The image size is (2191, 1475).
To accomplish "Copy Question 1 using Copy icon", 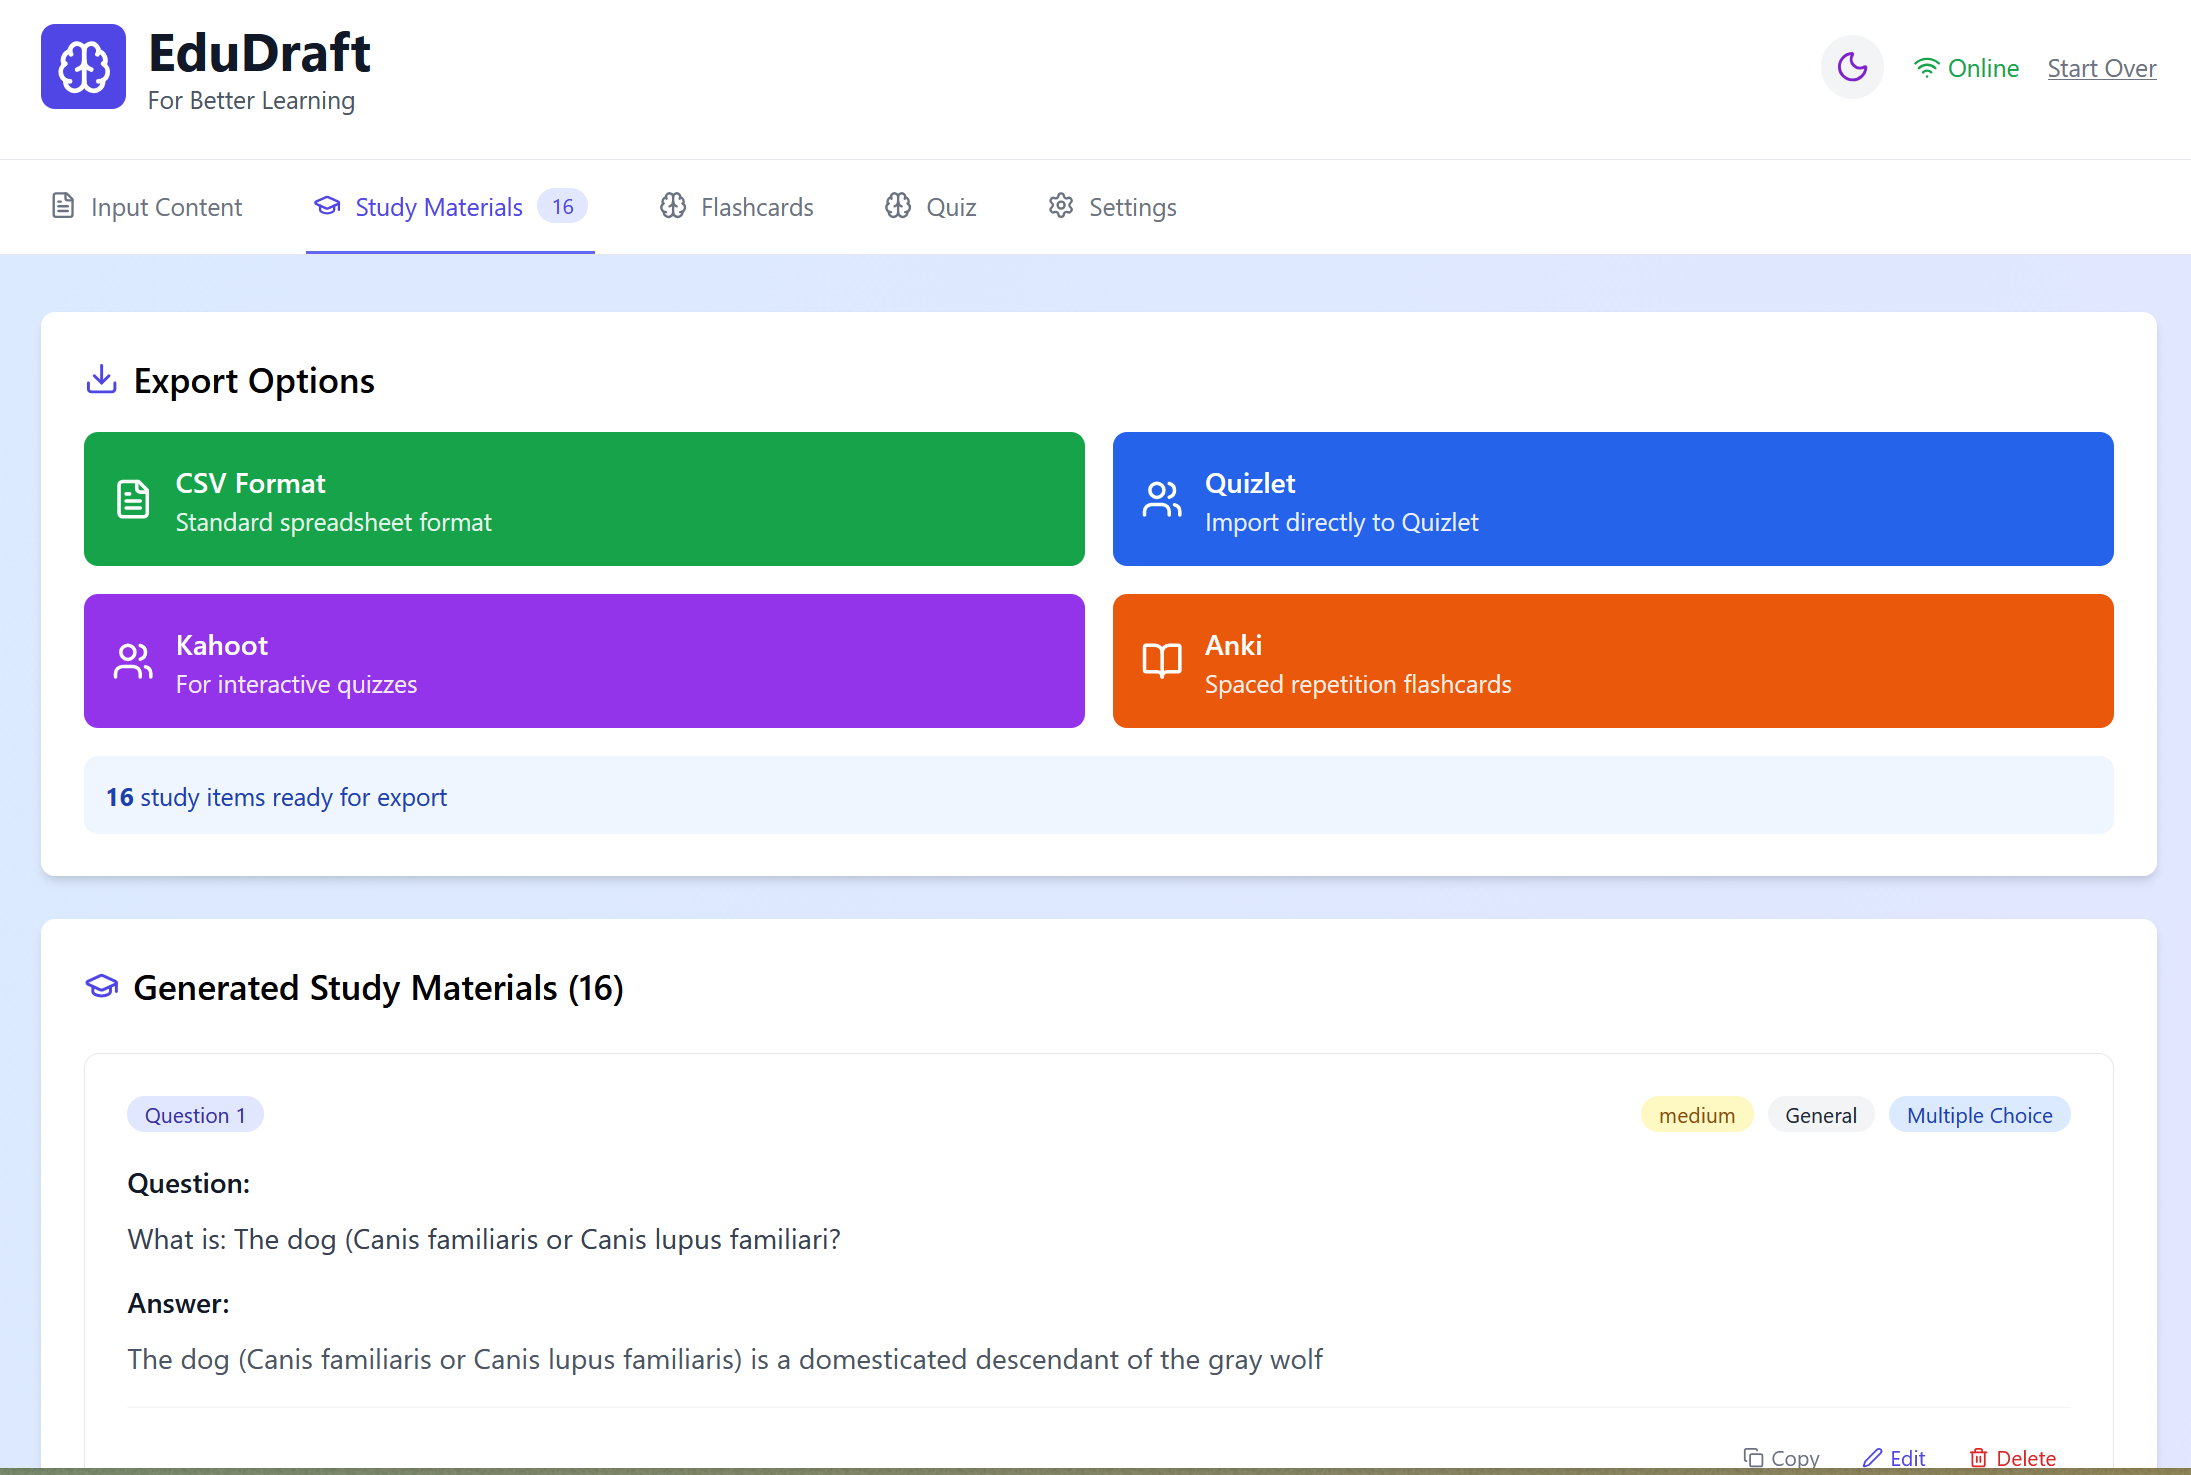I will (x=1753, y=1457).
